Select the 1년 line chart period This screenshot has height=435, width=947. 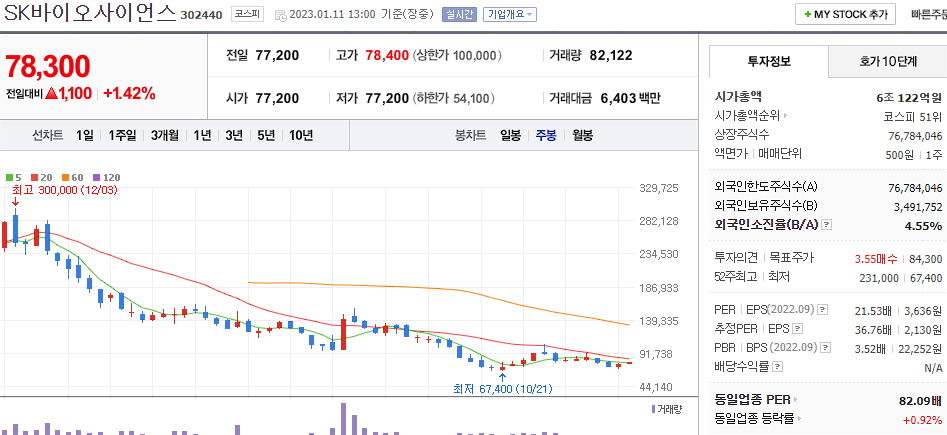(x=202, y=135)
